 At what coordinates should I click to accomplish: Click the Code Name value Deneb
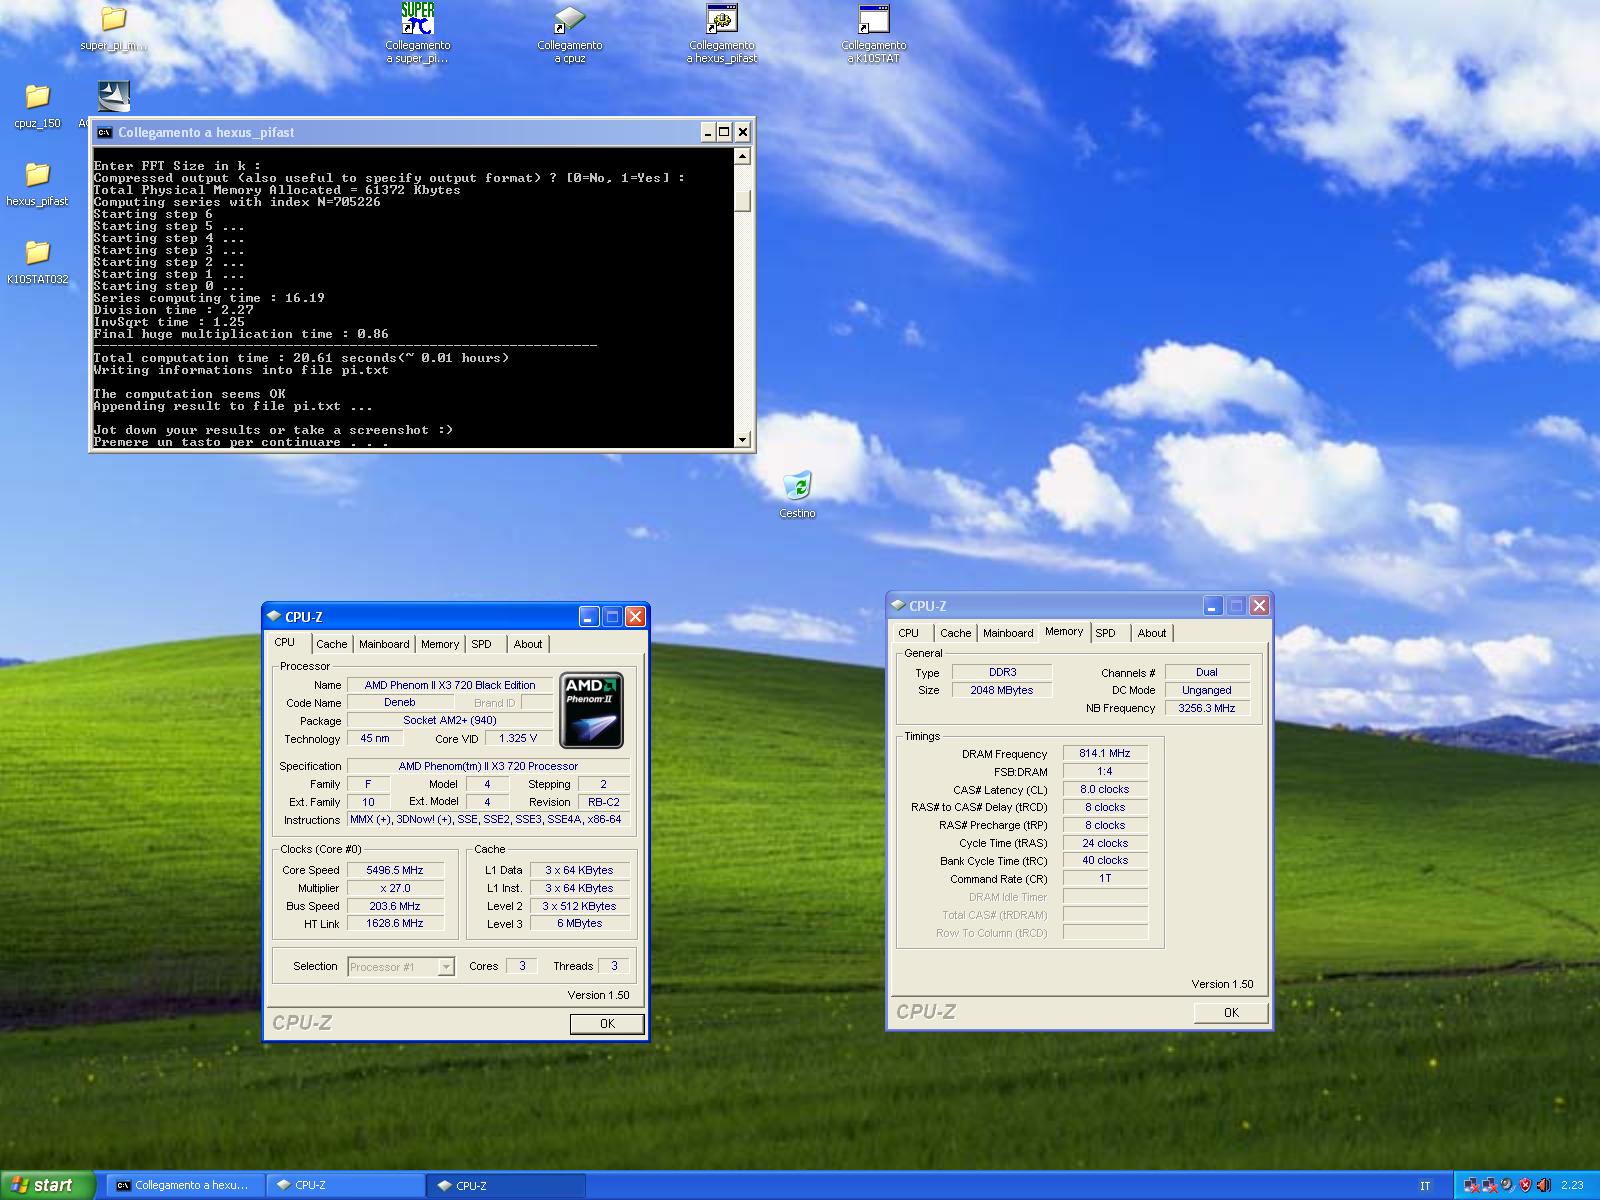[400, 703]
